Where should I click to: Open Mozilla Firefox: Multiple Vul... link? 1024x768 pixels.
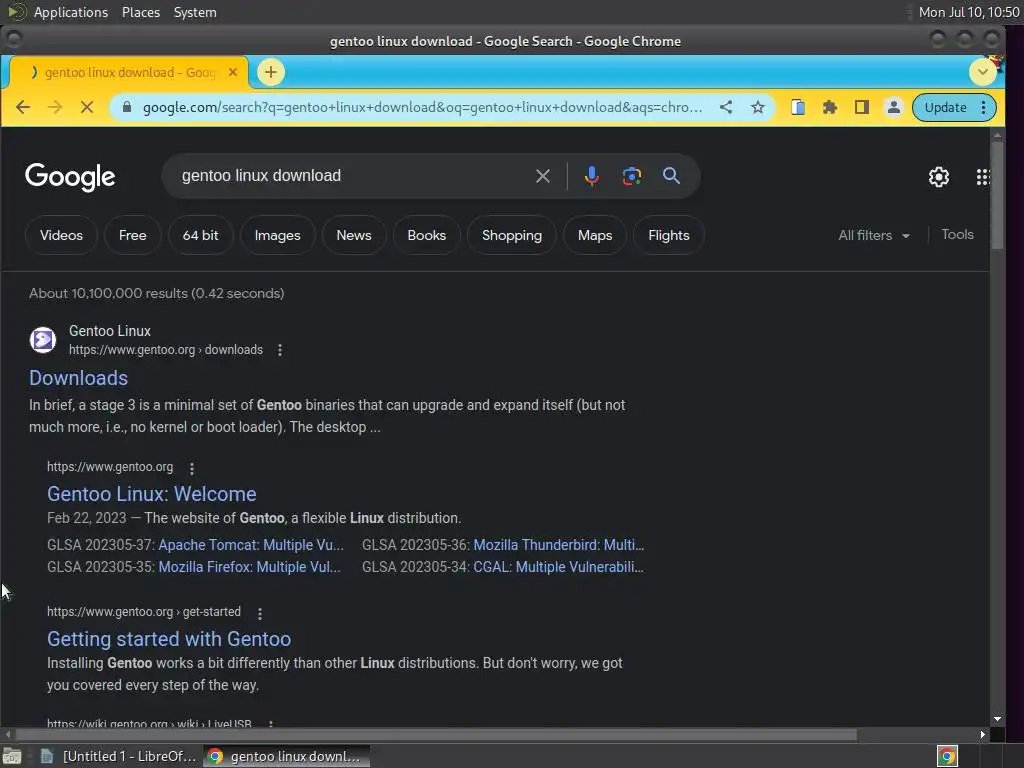click(249, 568)
